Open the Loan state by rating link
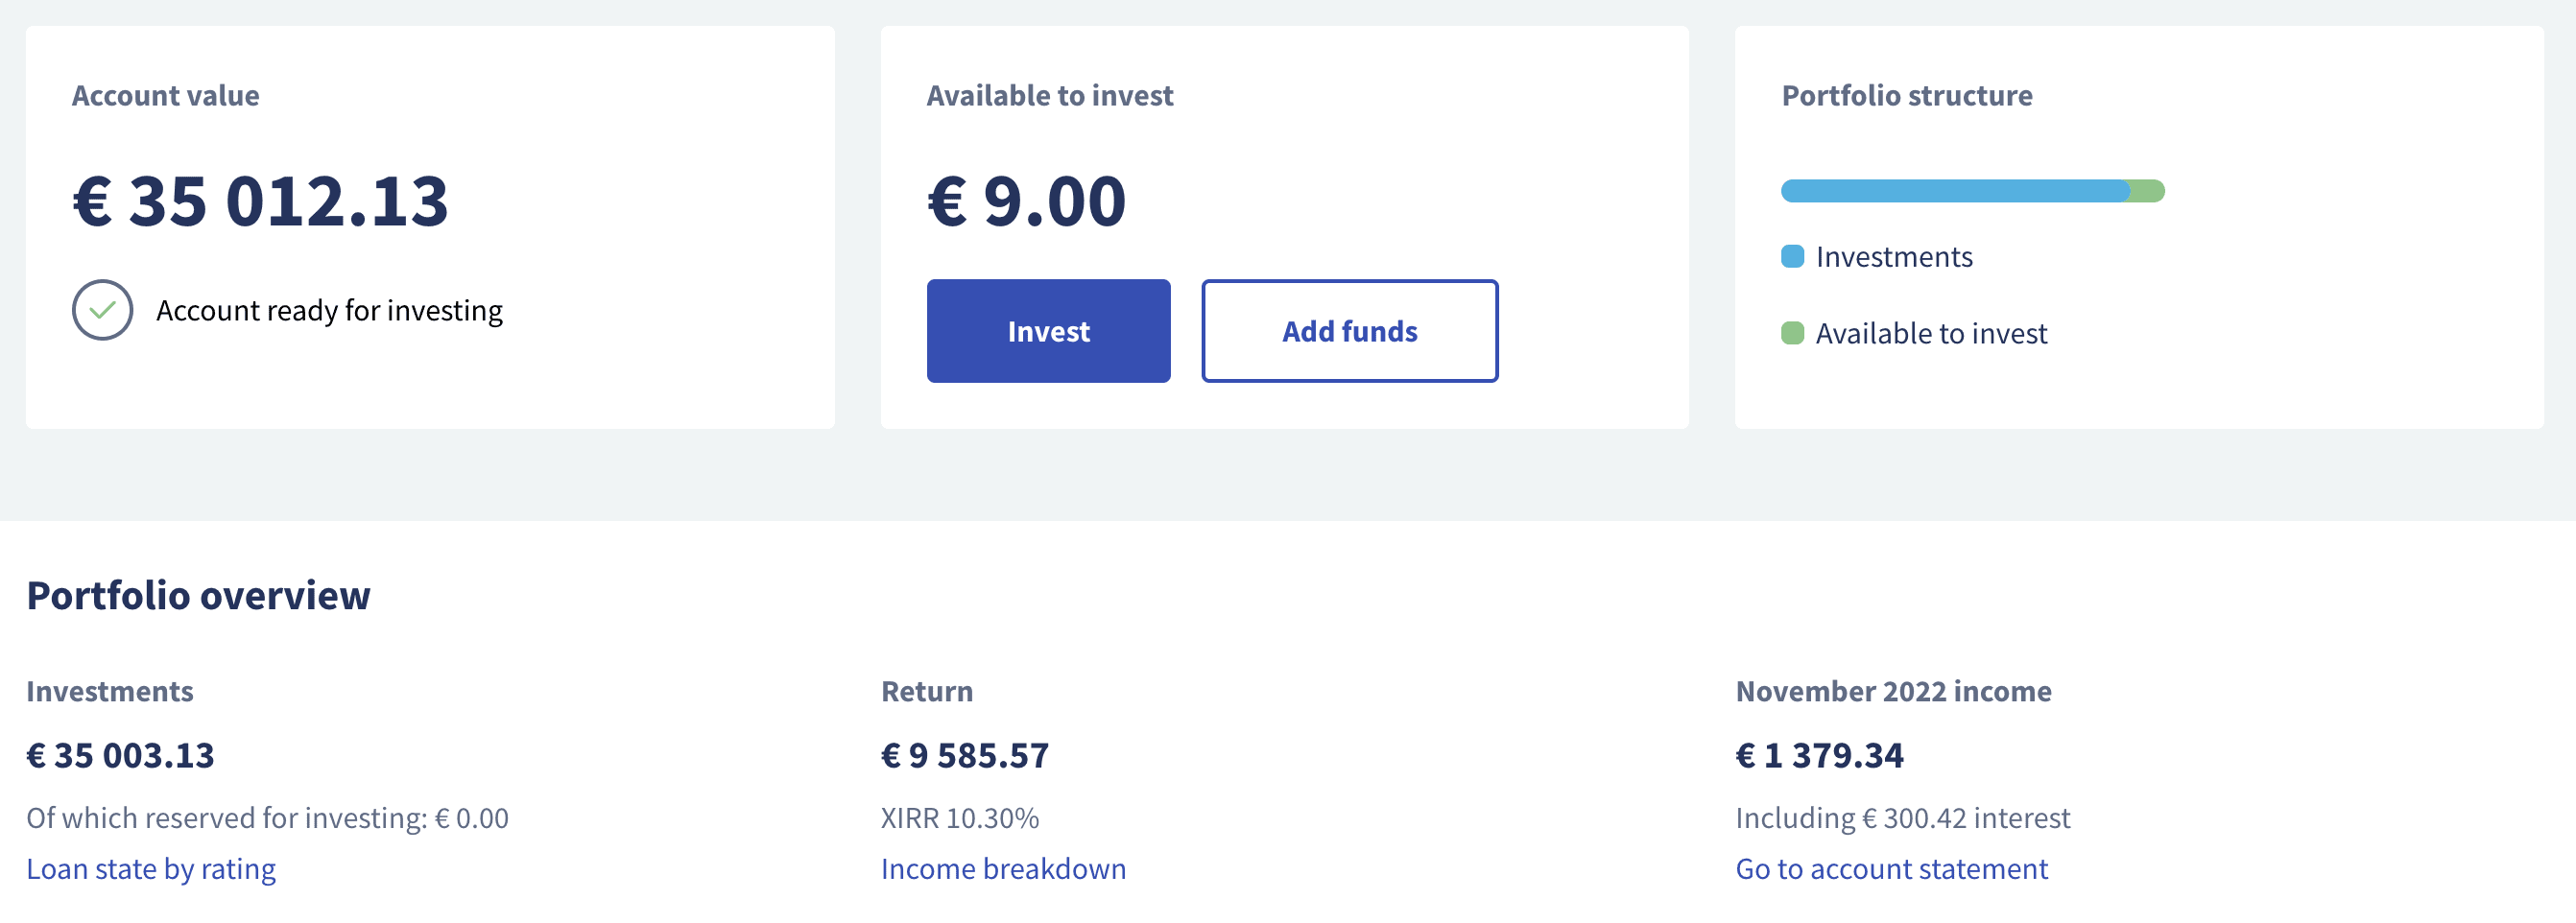2576x923 pixels. coord(151,869)
